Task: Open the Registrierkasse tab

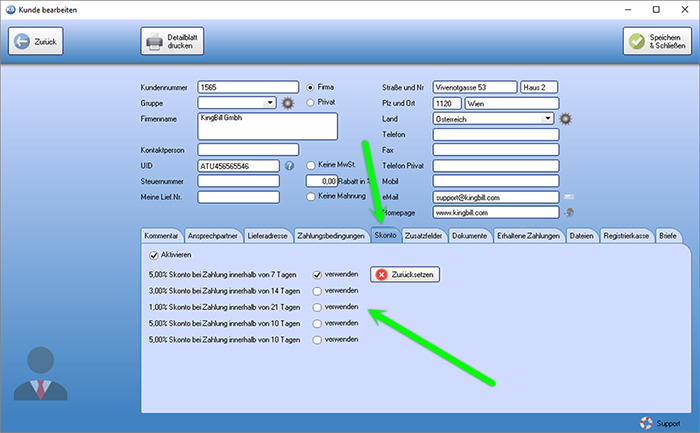Action: 626,236
